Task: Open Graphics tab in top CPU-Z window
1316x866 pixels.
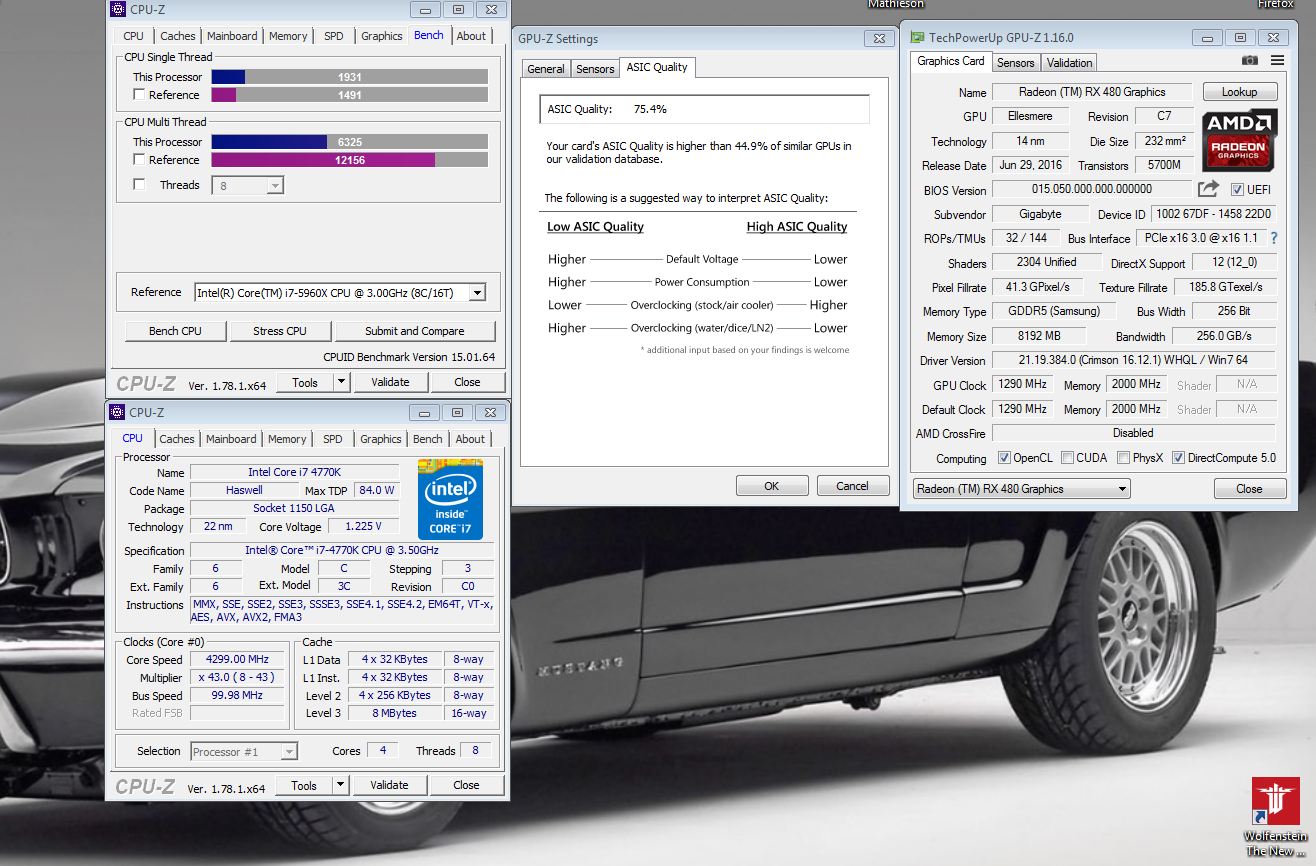Action: (382, 36)
